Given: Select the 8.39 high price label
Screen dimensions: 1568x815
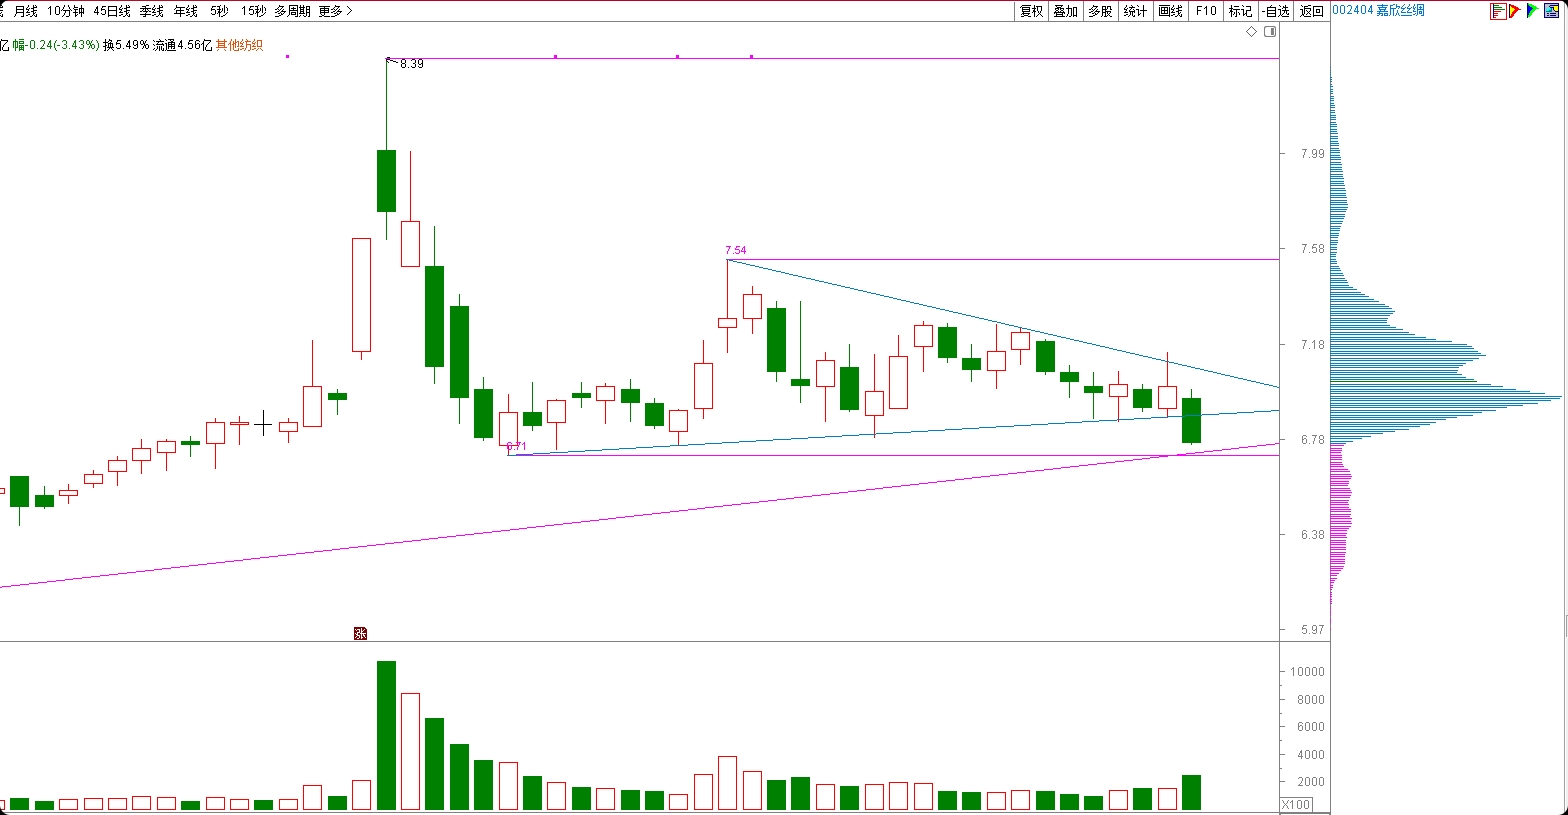Looking at the screenshot, I should [x=411, y=64].
